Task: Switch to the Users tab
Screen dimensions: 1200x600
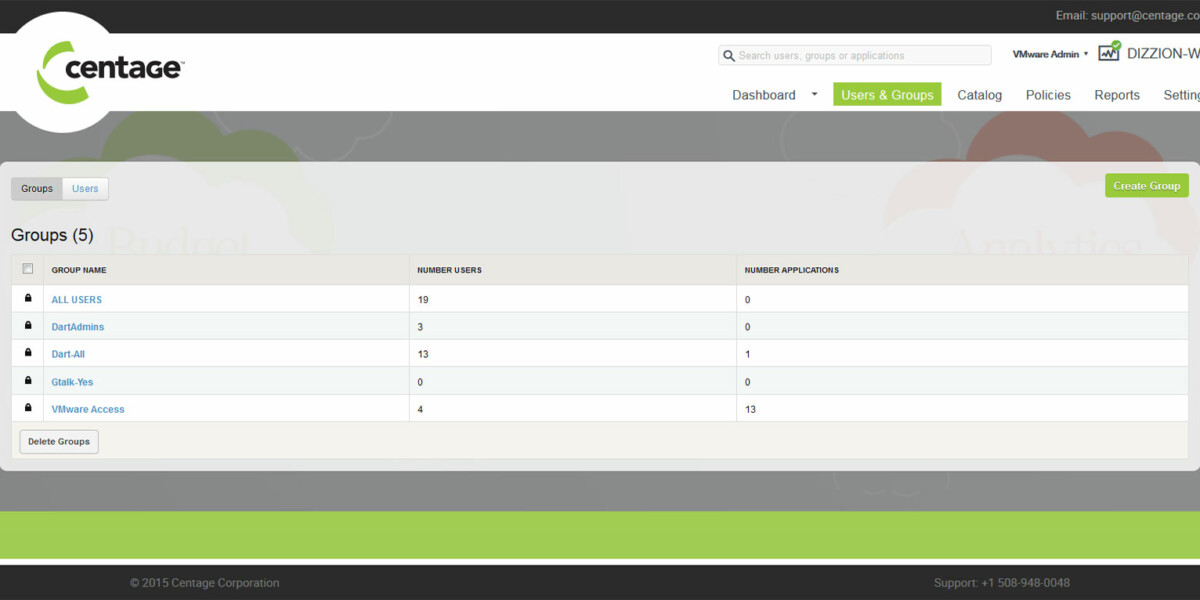Action: [x=85, y=189]
